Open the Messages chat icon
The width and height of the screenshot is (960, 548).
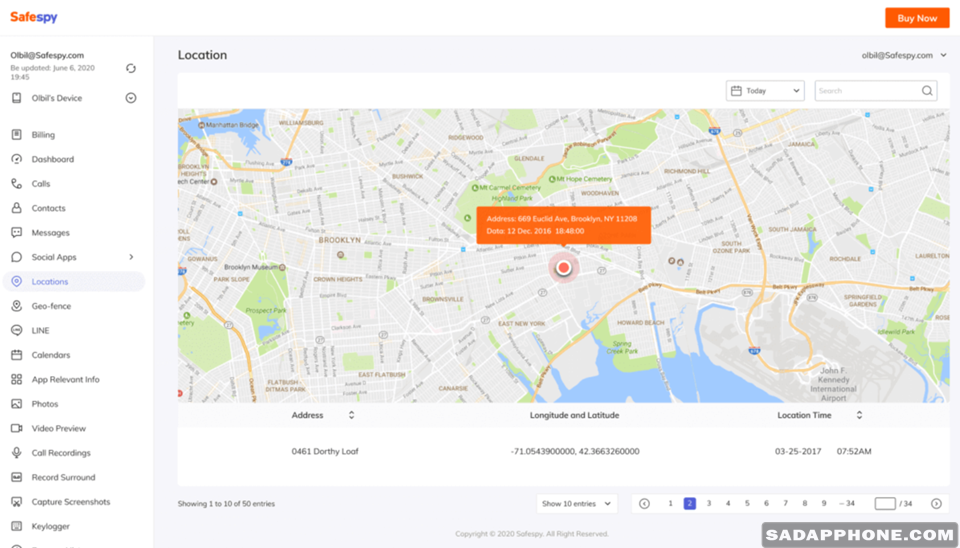point(17,233)
